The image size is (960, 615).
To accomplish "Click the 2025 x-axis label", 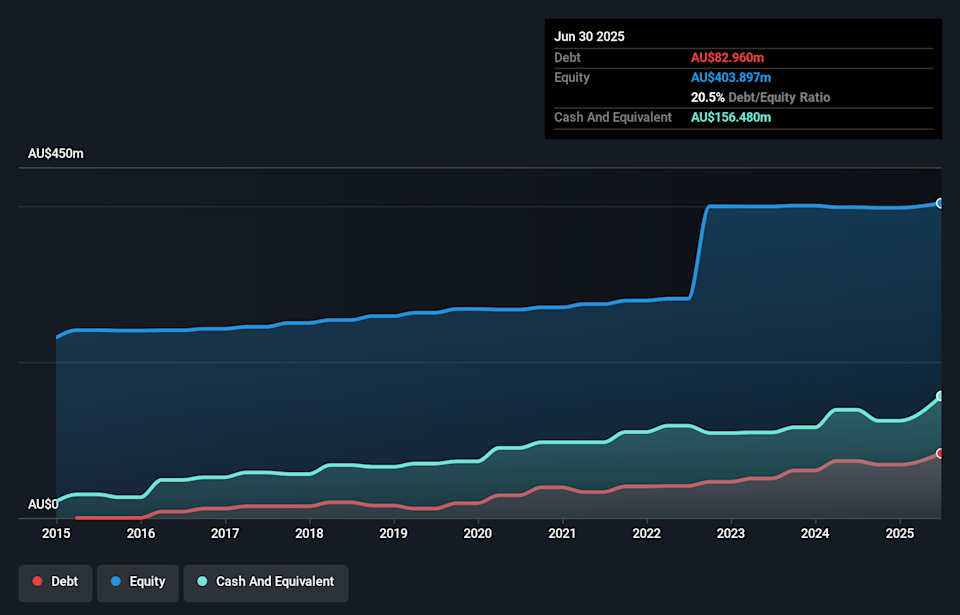I will (900, 533).
